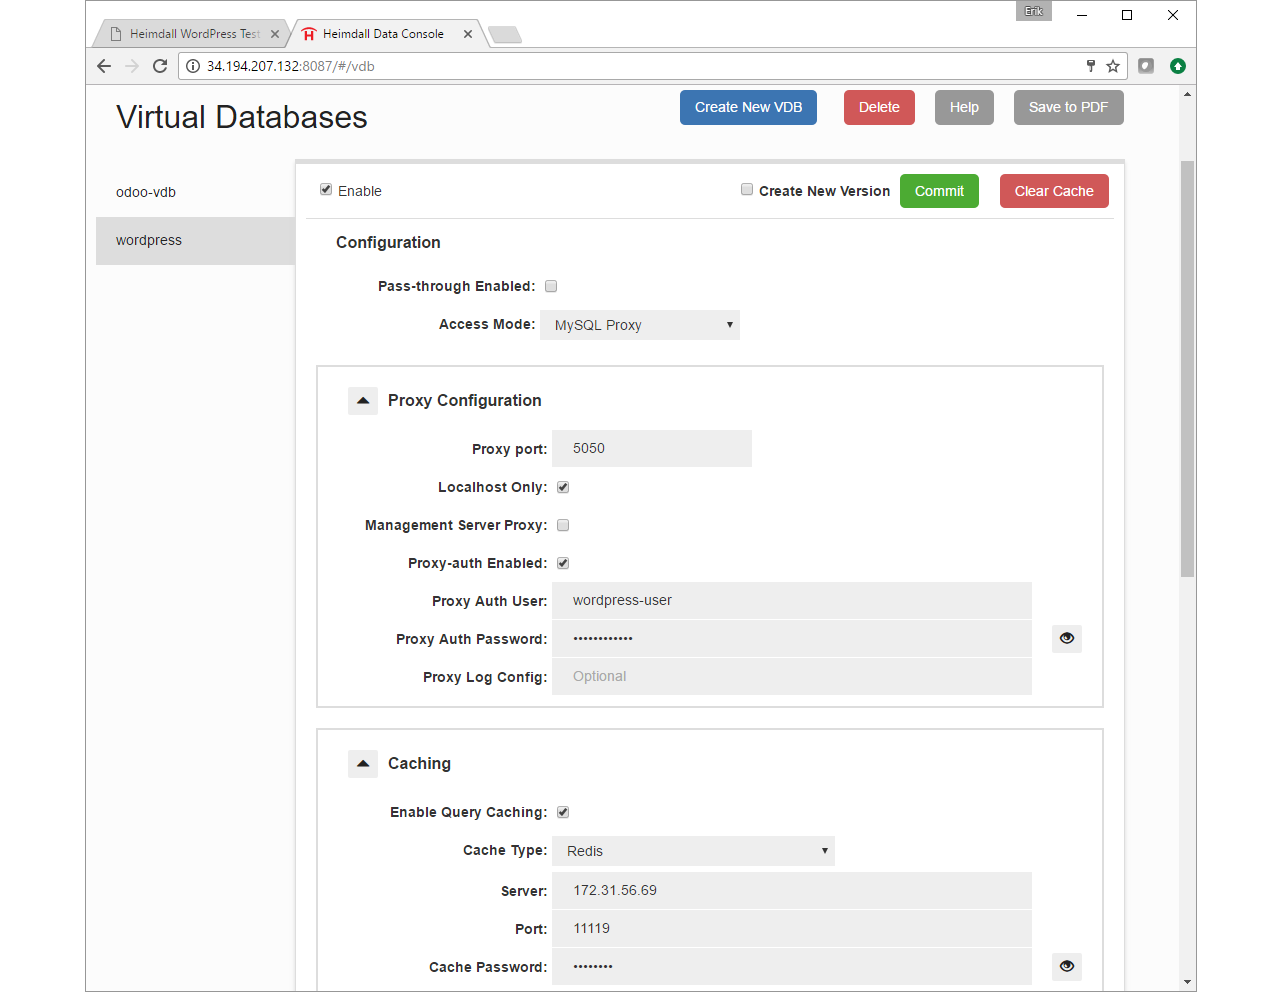Close the Heimdall WordPress Test tab
1282x992 pixels.
point(275,34)
